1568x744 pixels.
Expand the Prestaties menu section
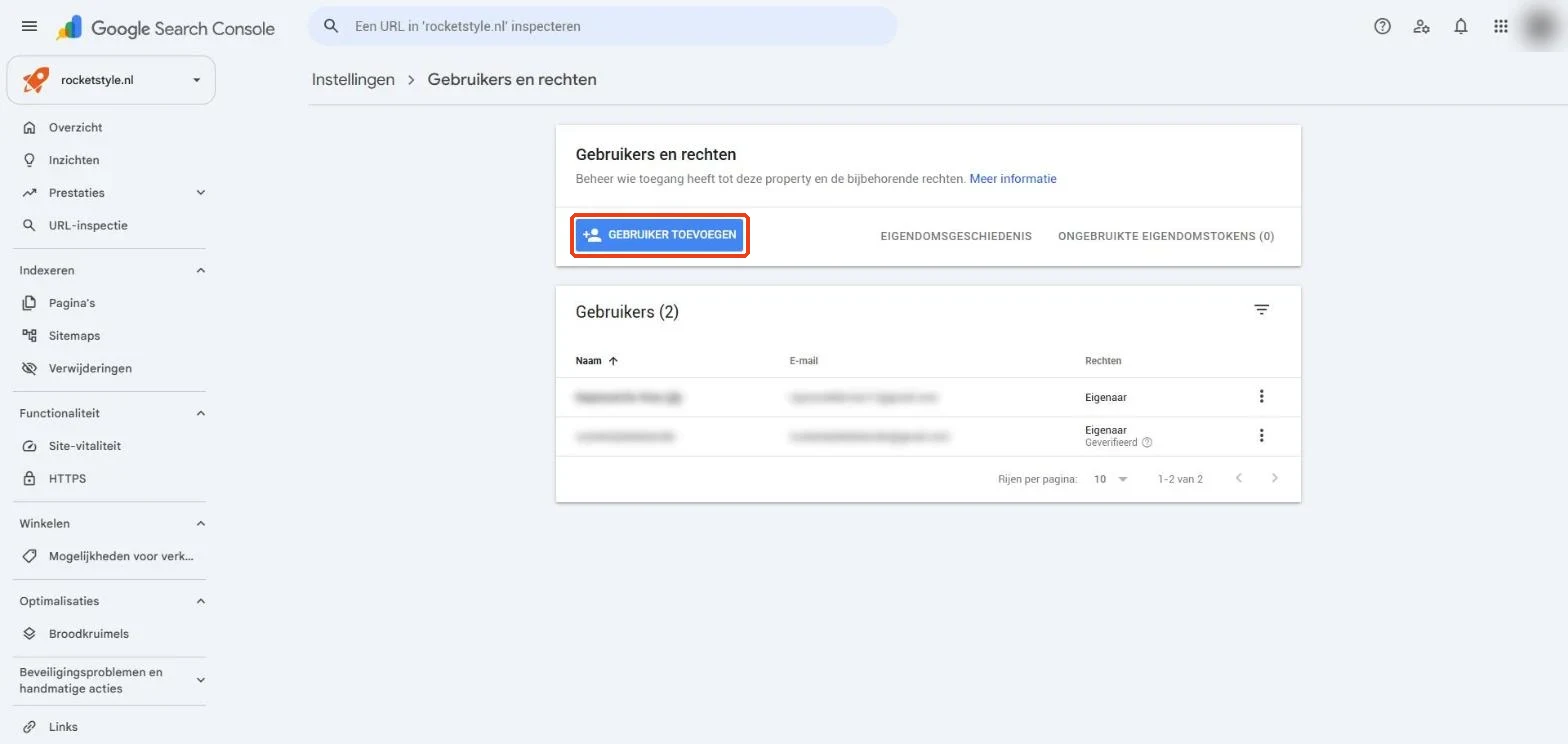click(x=201, y=193)
